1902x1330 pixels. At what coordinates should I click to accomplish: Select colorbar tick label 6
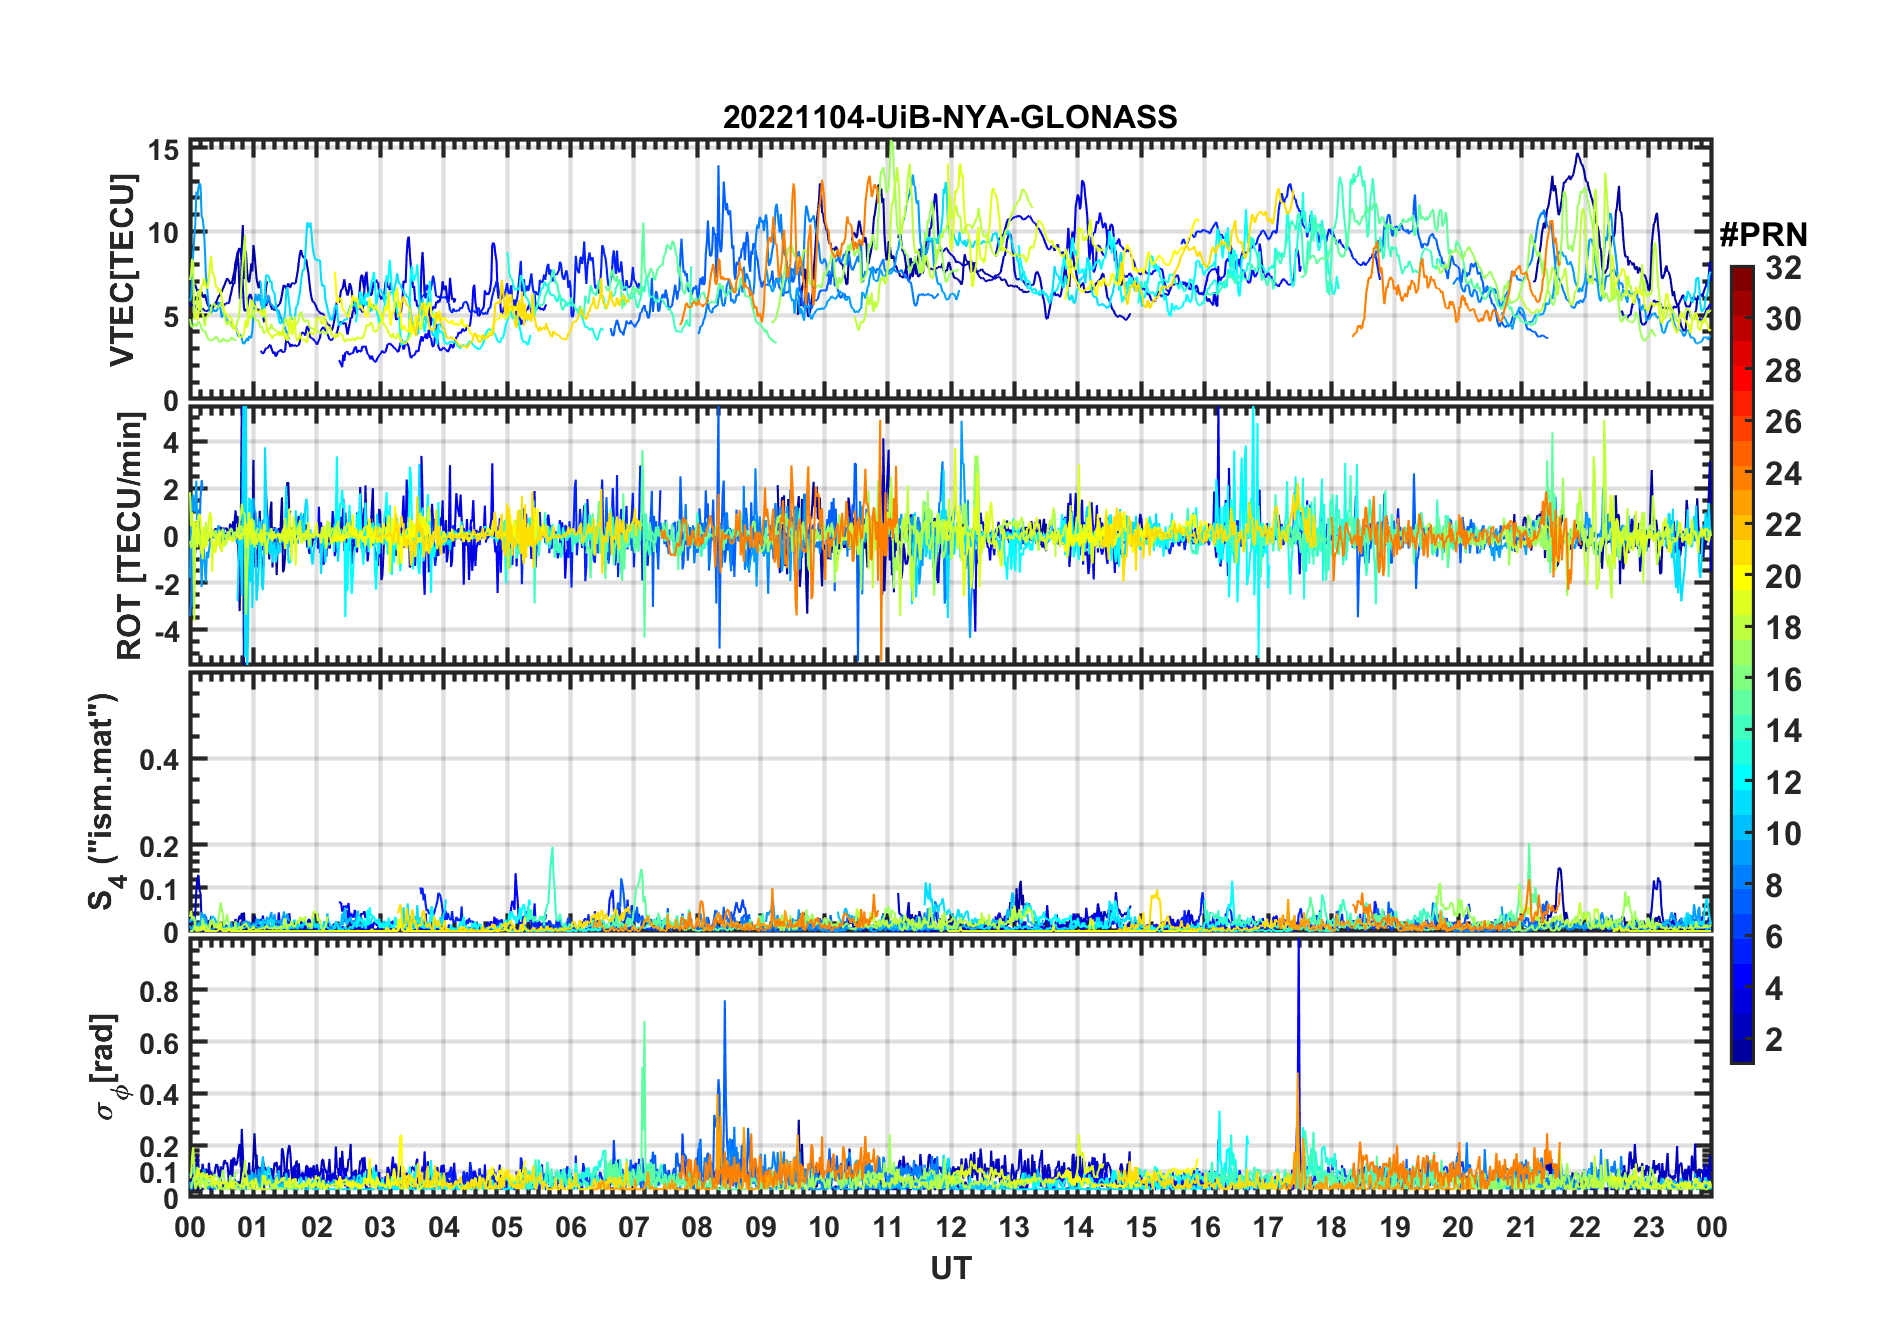click(1774, 936)
